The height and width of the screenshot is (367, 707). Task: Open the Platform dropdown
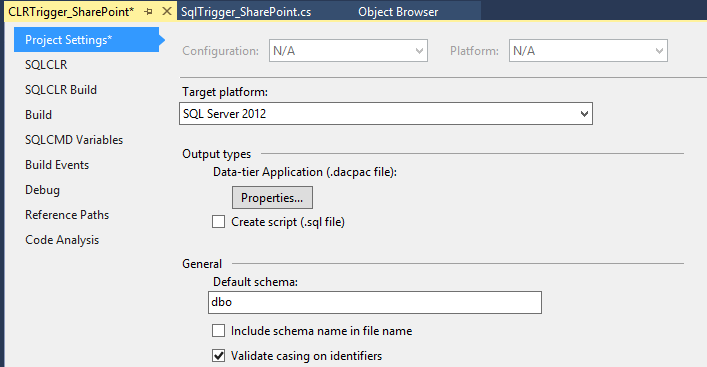[588, 50]
